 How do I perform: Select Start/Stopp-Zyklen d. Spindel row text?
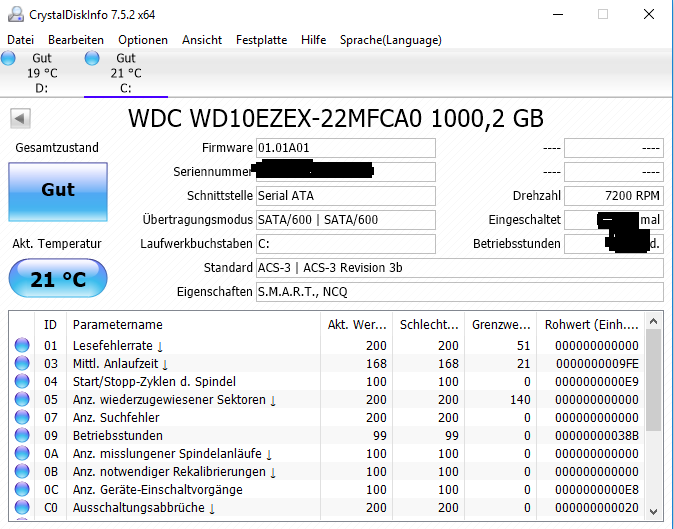tap(154, 382)
